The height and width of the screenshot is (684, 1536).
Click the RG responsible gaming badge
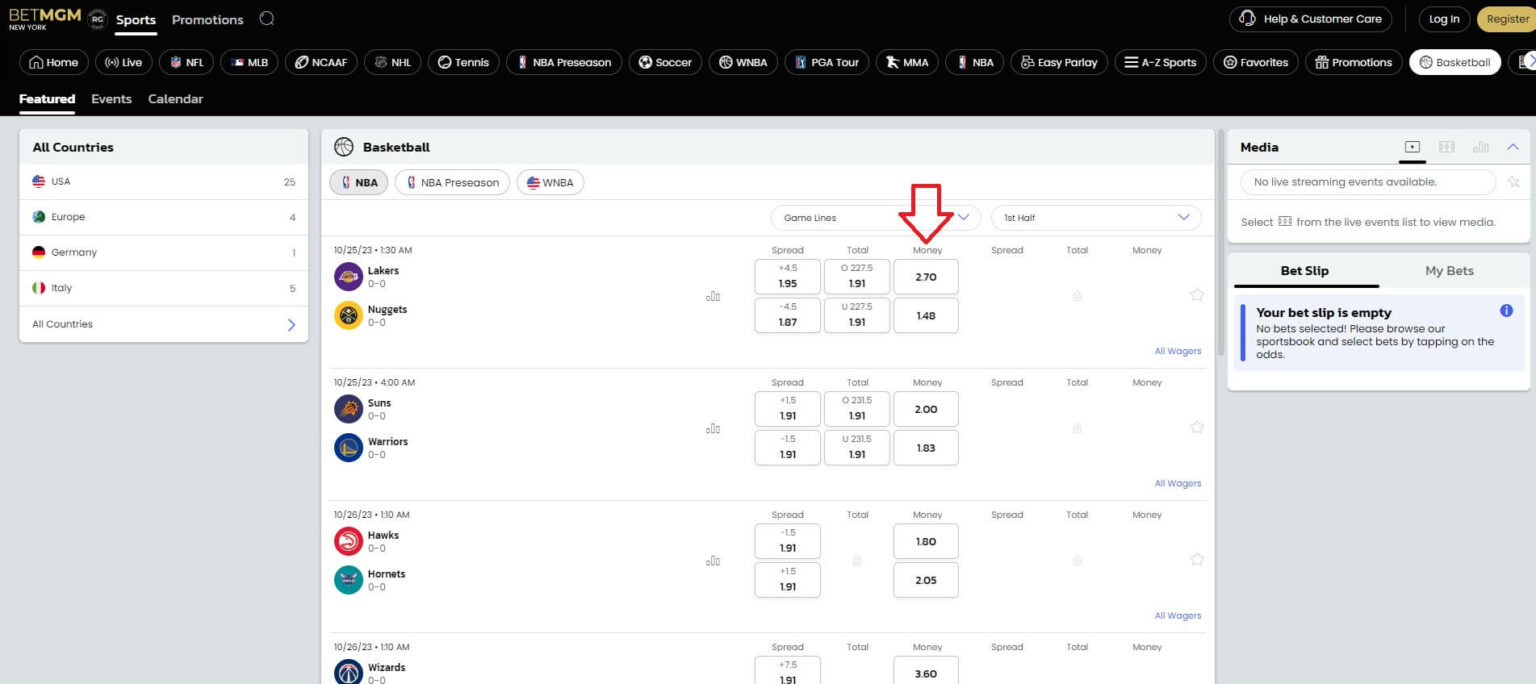click(97, 19)
